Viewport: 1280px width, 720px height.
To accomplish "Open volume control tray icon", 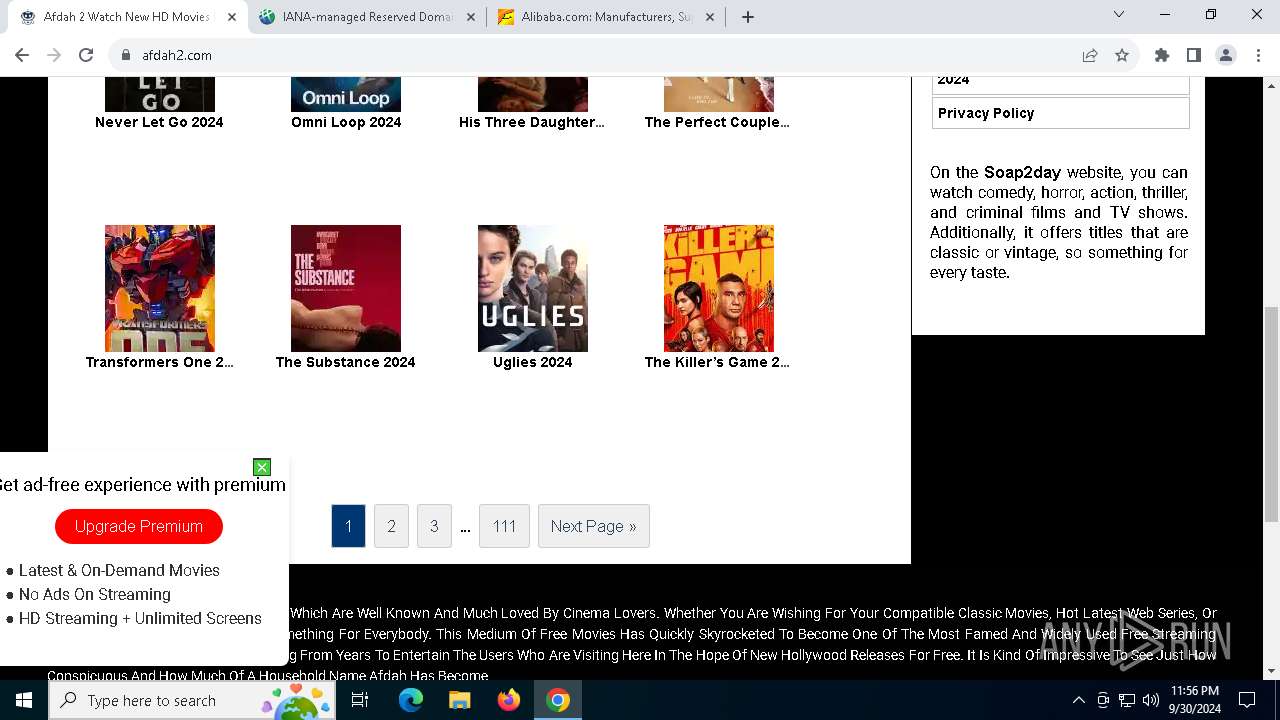I will tap(1151, 700).
